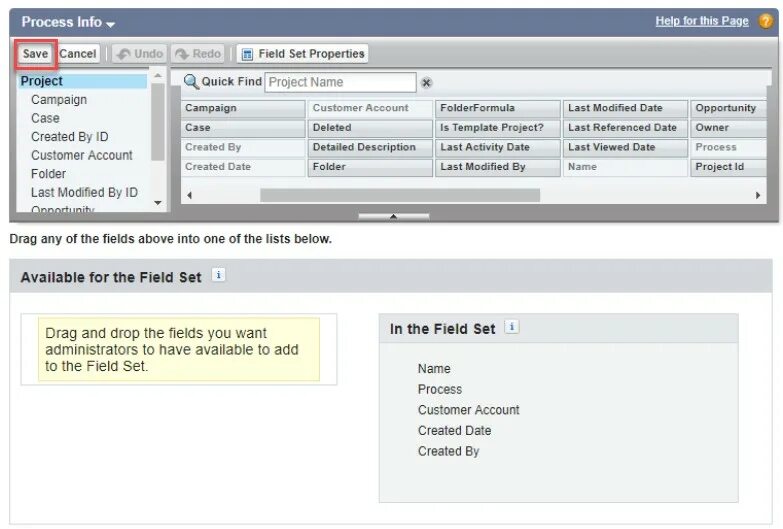The image size is (783, 529).
Task: Click the left list vertical scrollbar thumb
Action: click(x=158, y=122)
